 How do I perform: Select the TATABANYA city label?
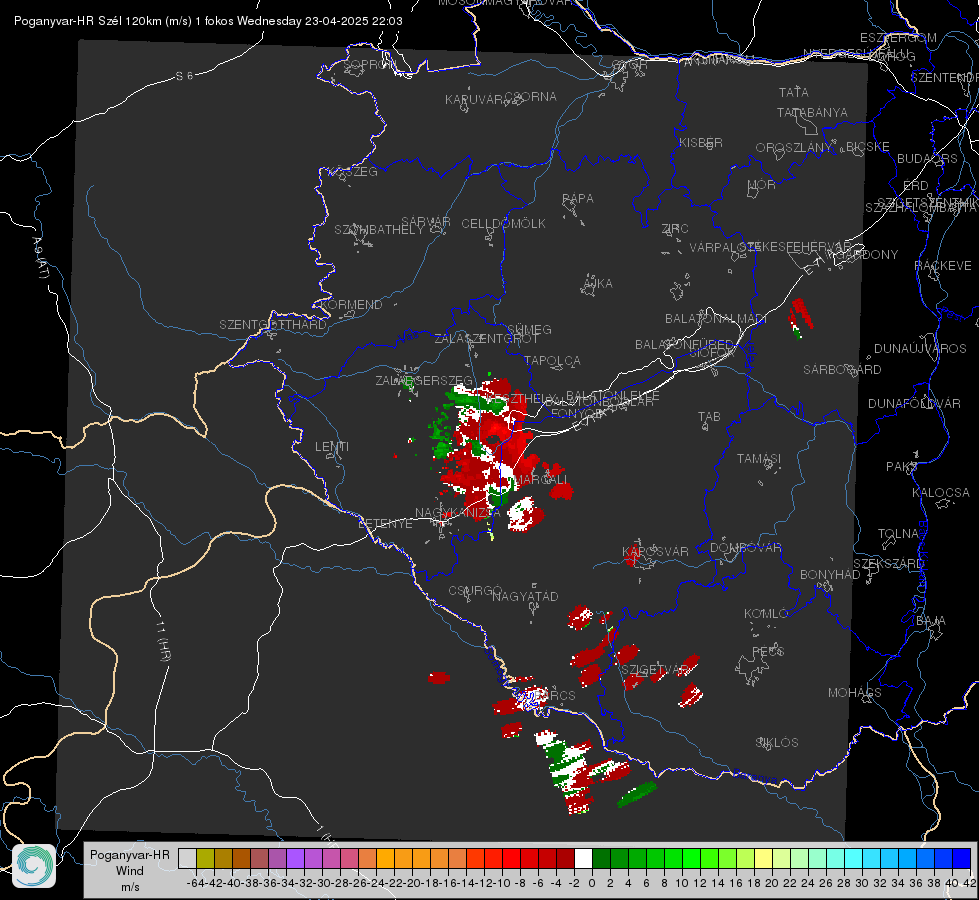click(812, 112)
